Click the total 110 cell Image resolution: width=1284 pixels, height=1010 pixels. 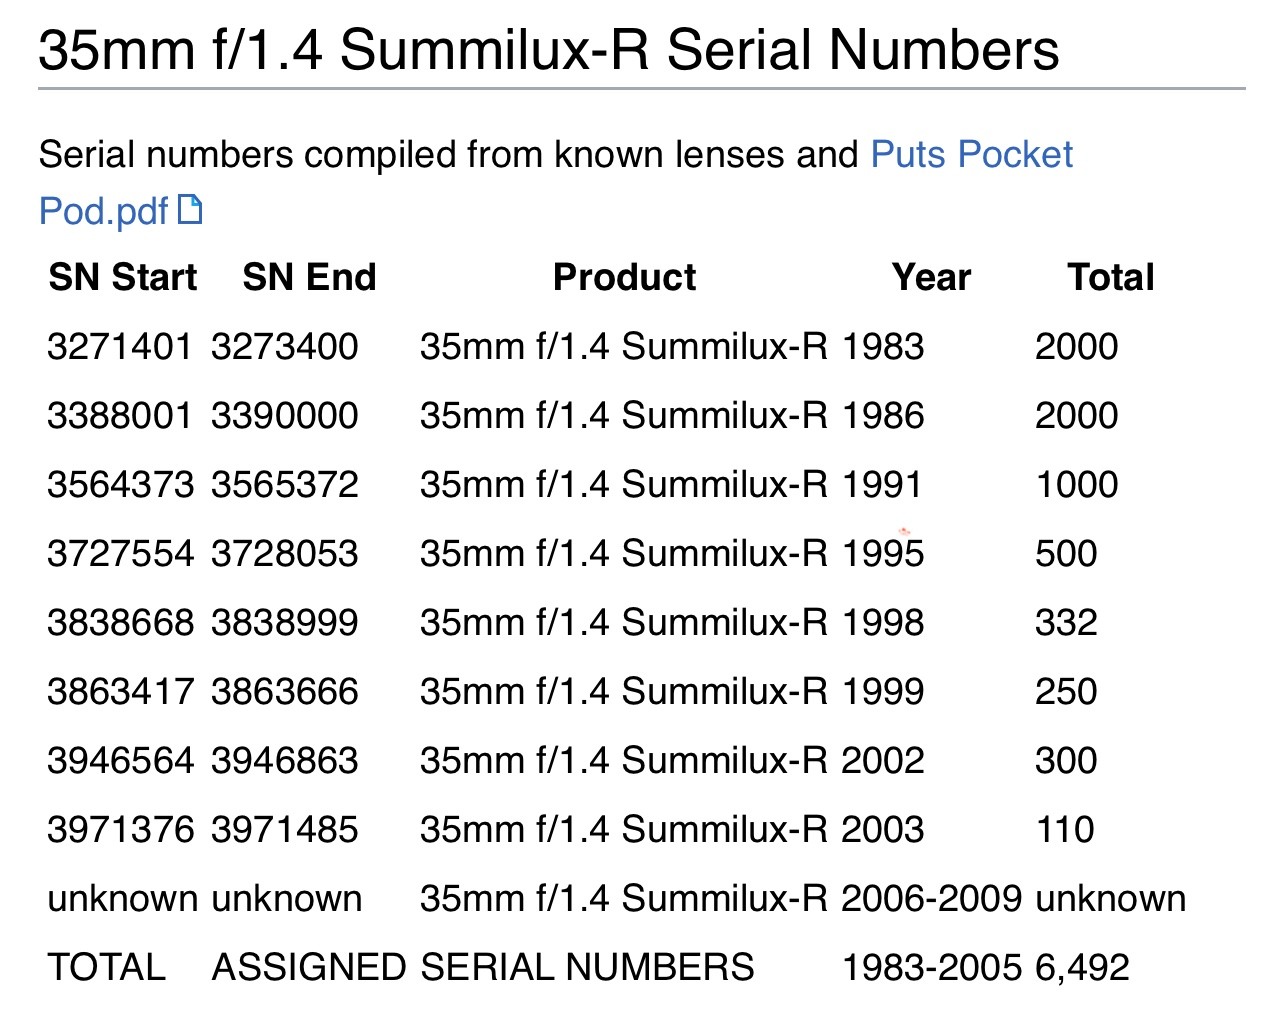point(1064,830)
